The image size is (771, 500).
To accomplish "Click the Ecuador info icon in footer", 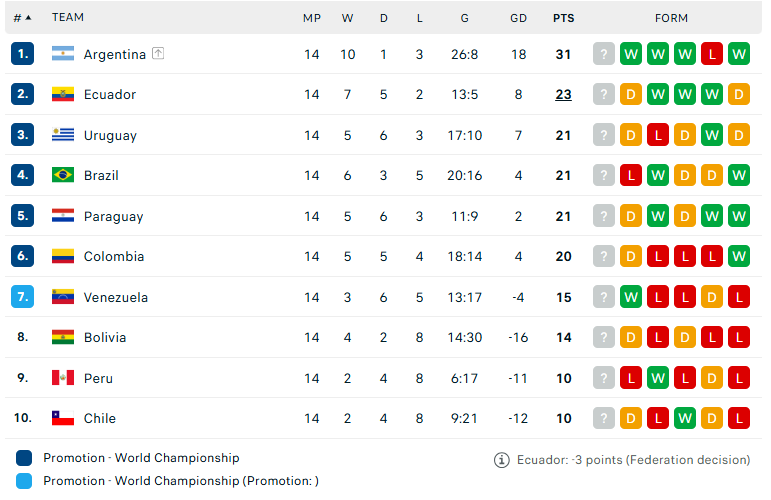I will [501, 460].
